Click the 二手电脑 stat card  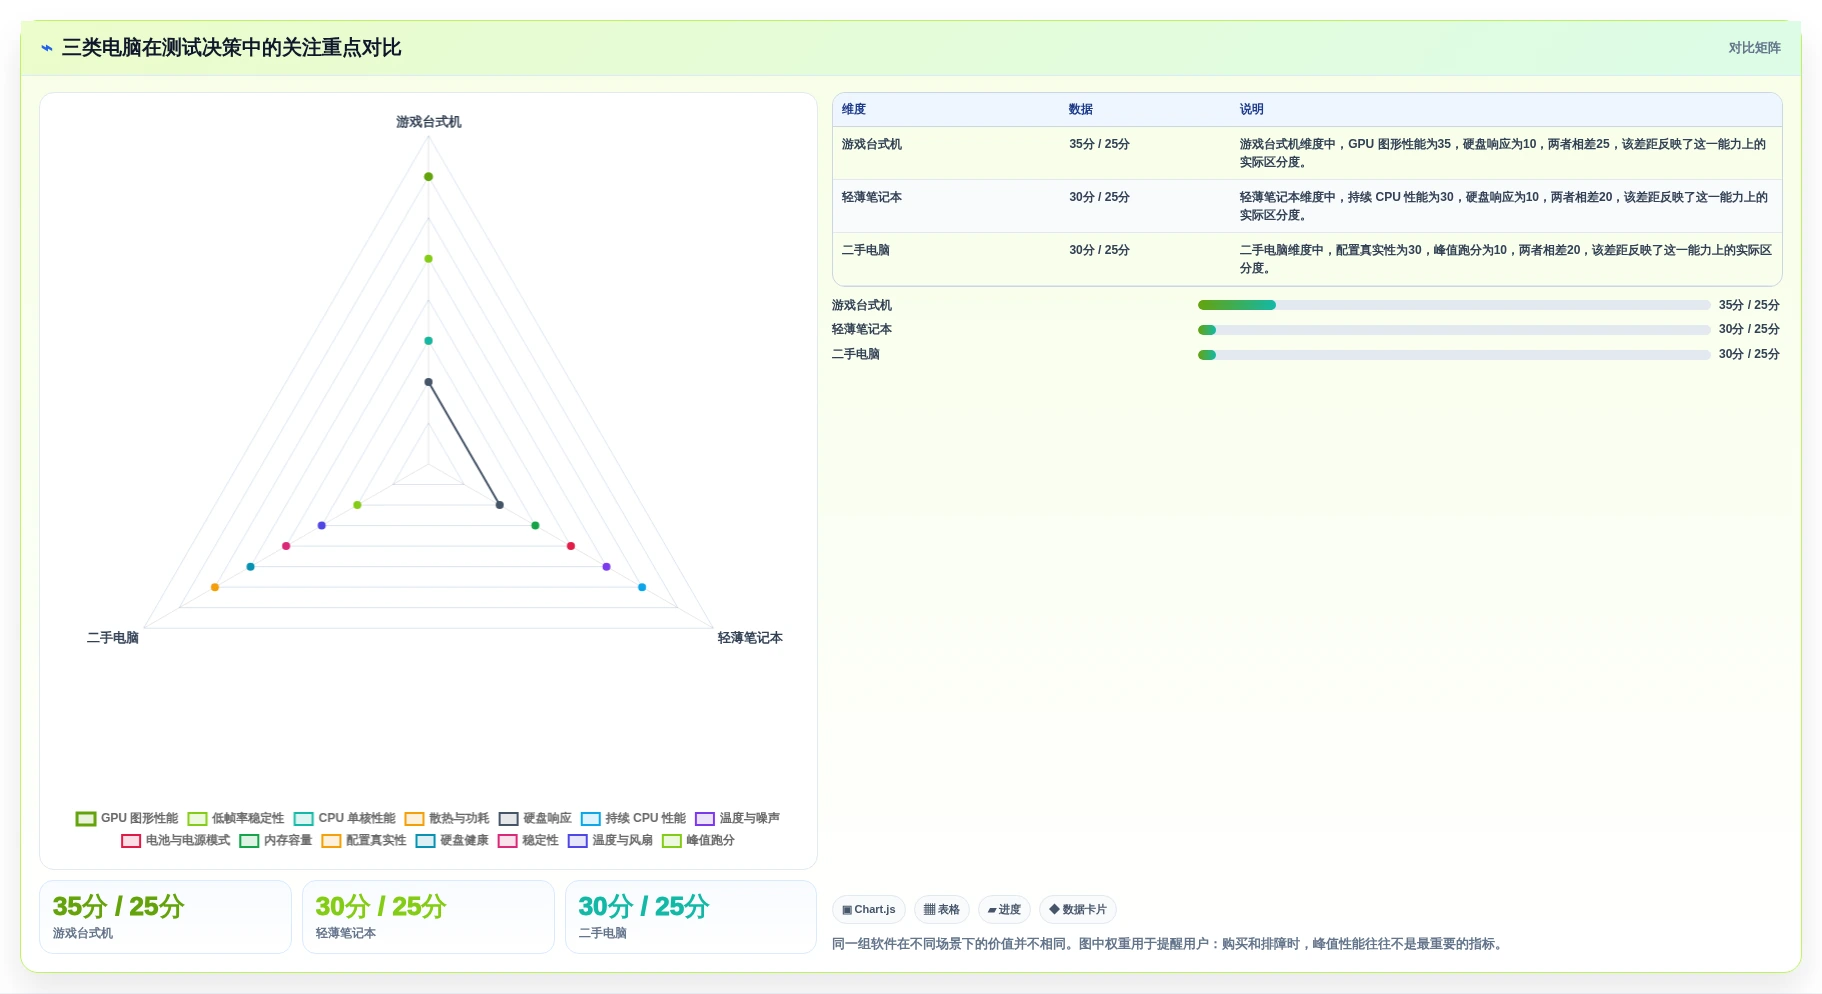[x=691, y=917]
